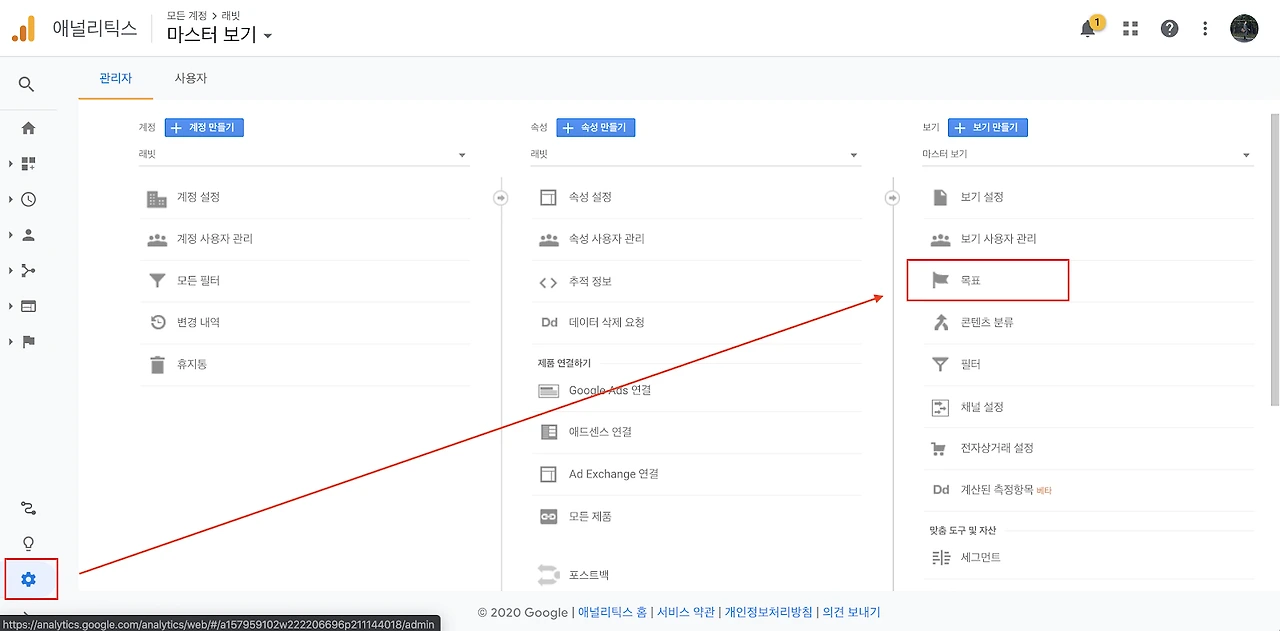Open the 마스터 보기 view selector dropdown
Screen dimensions: 1280x631
pyautogui.click(x=220, y=35)
